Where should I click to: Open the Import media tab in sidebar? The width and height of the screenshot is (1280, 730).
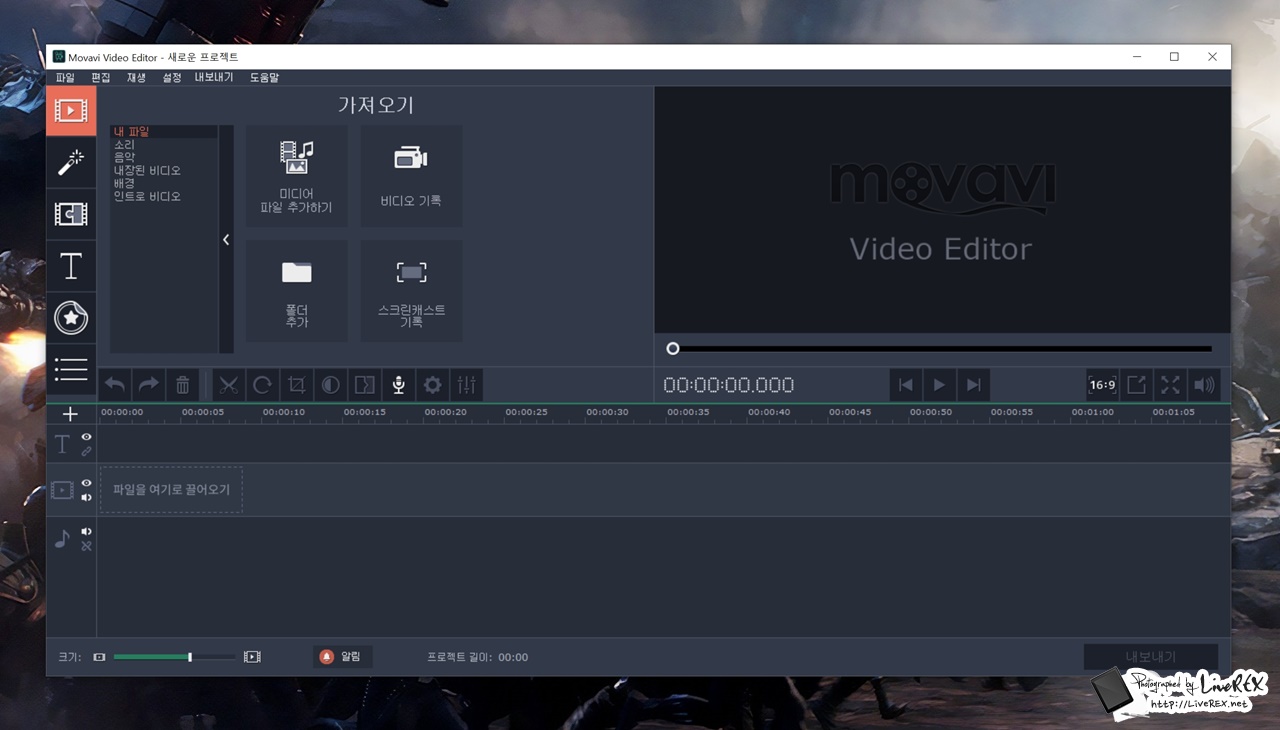[x=71, y=110]
